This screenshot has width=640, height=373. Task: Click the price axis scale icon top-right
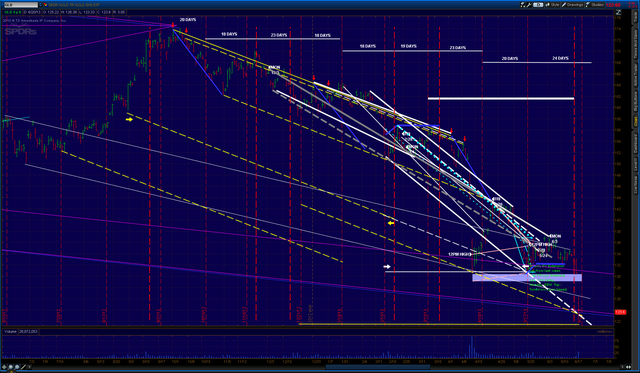pos(618,12)
